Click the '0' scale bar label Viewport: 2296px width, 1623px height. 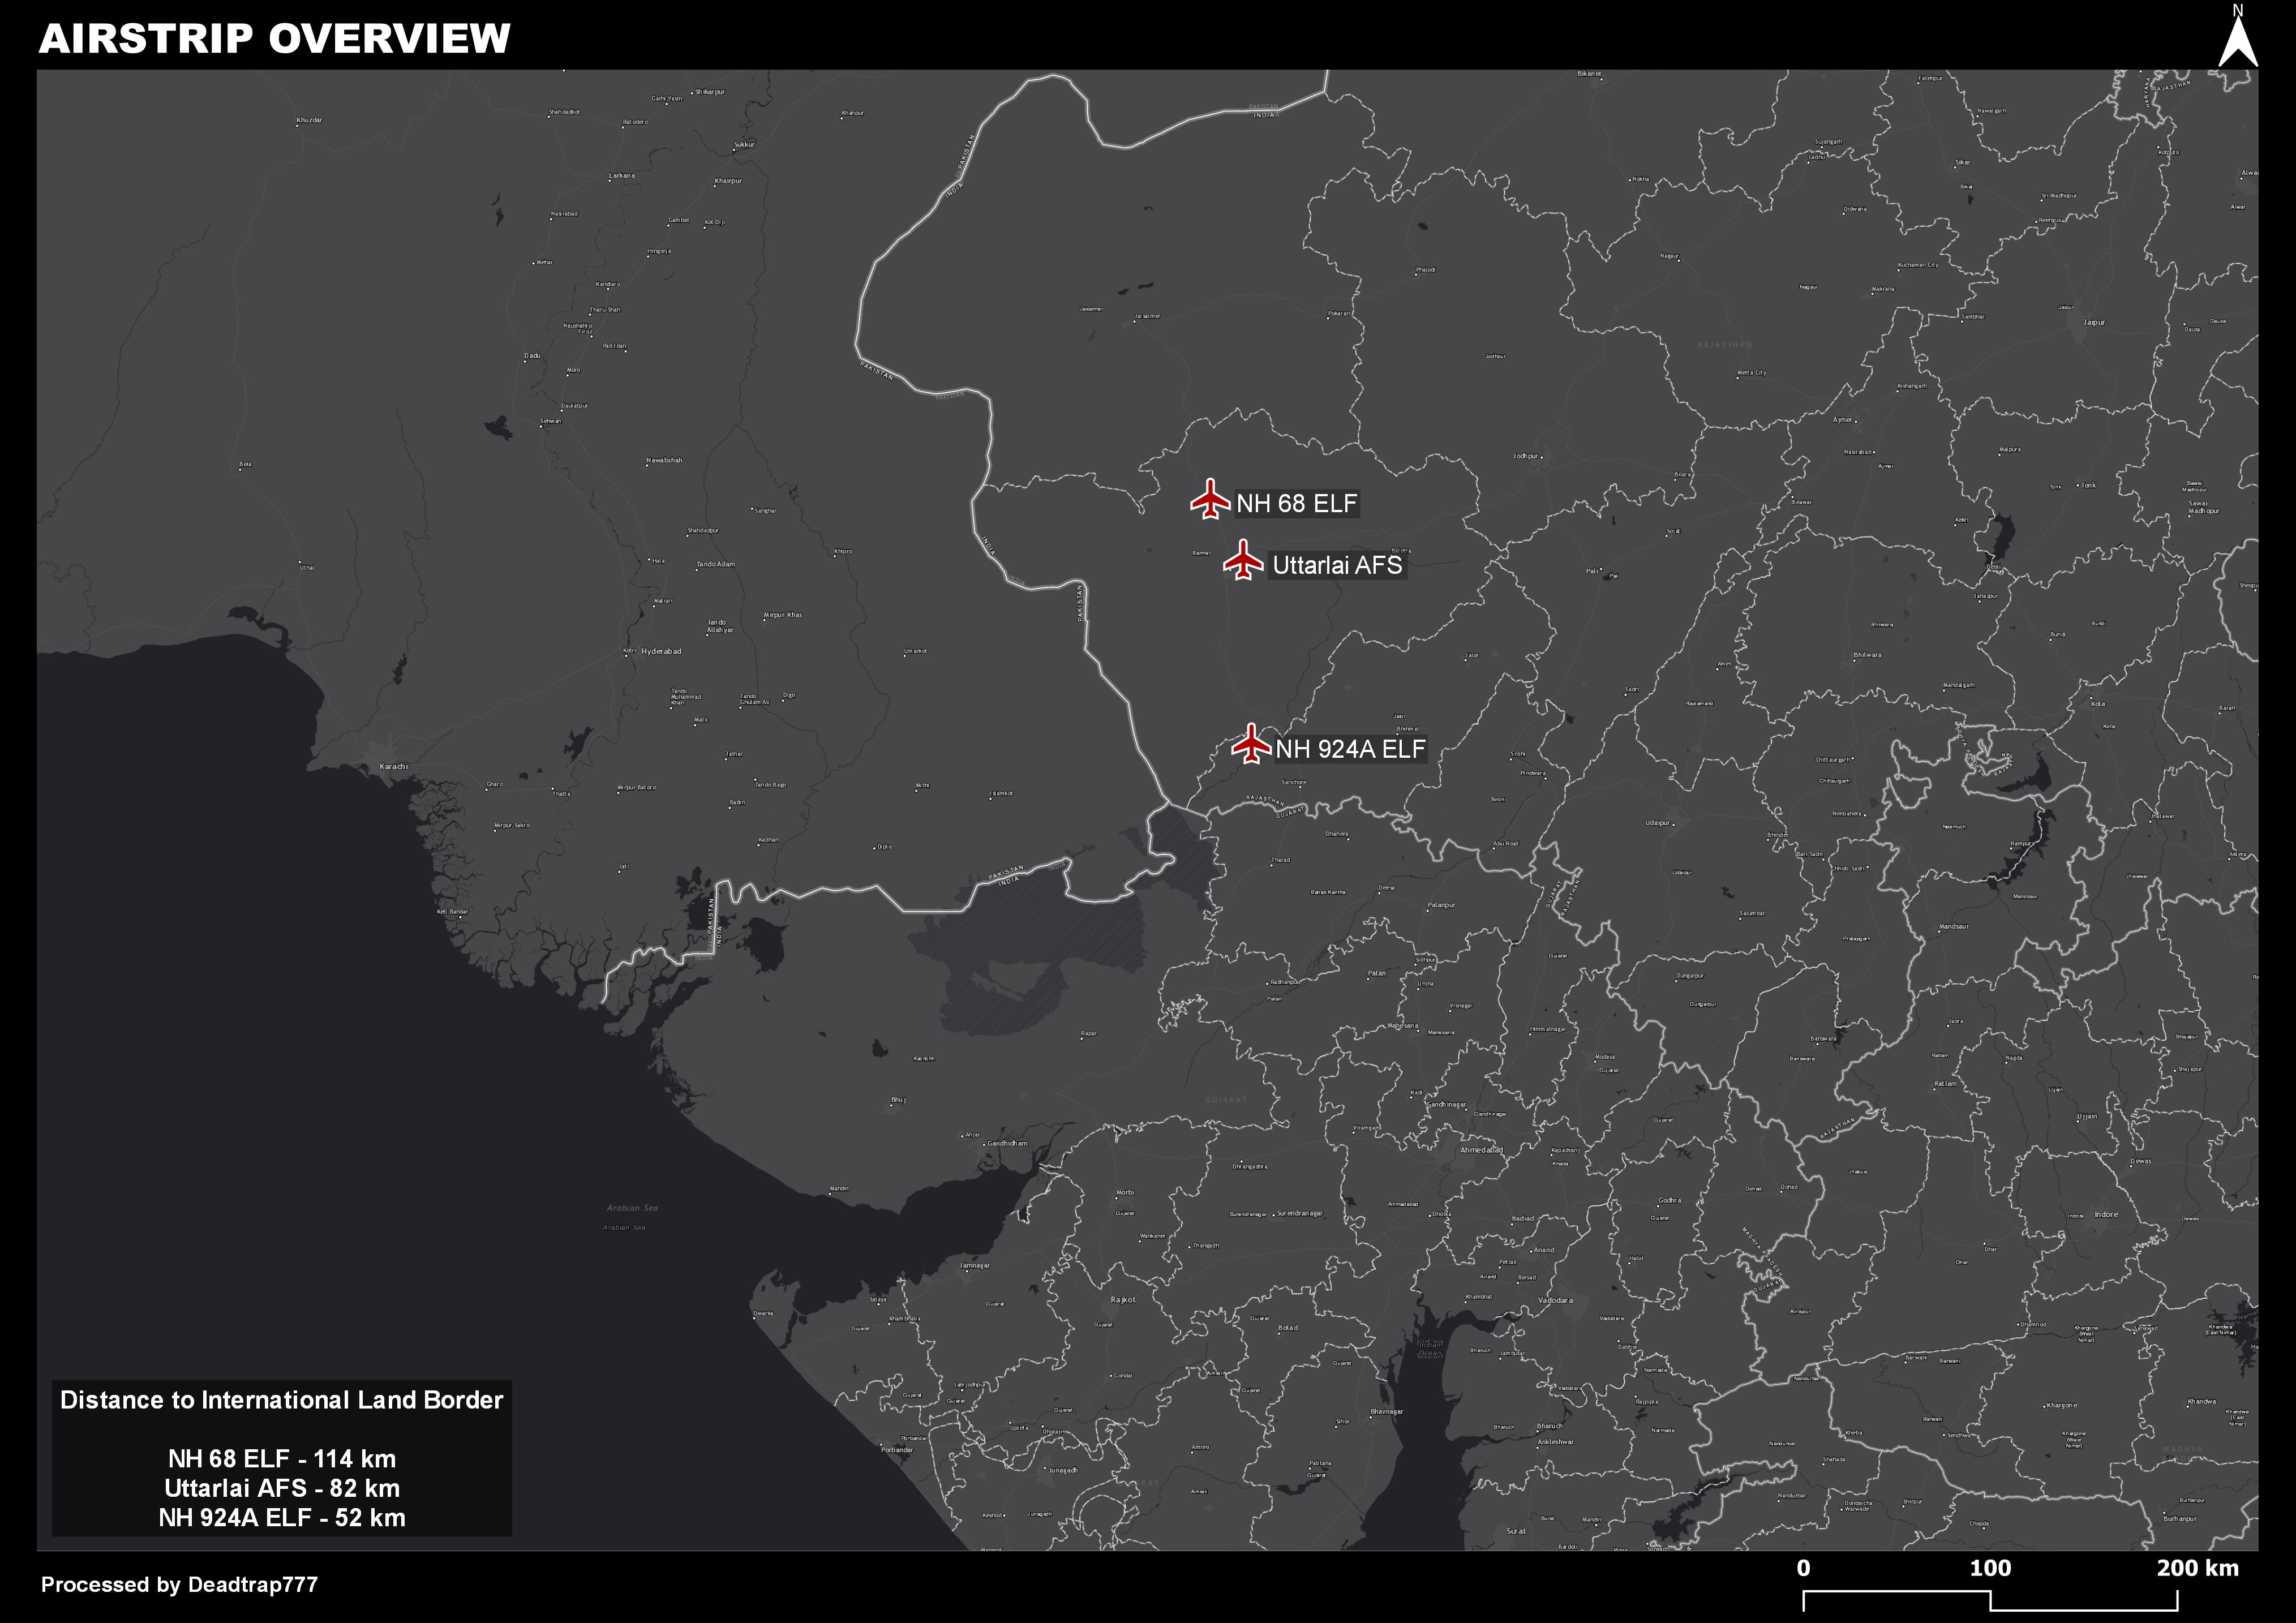point(1803,1568)
